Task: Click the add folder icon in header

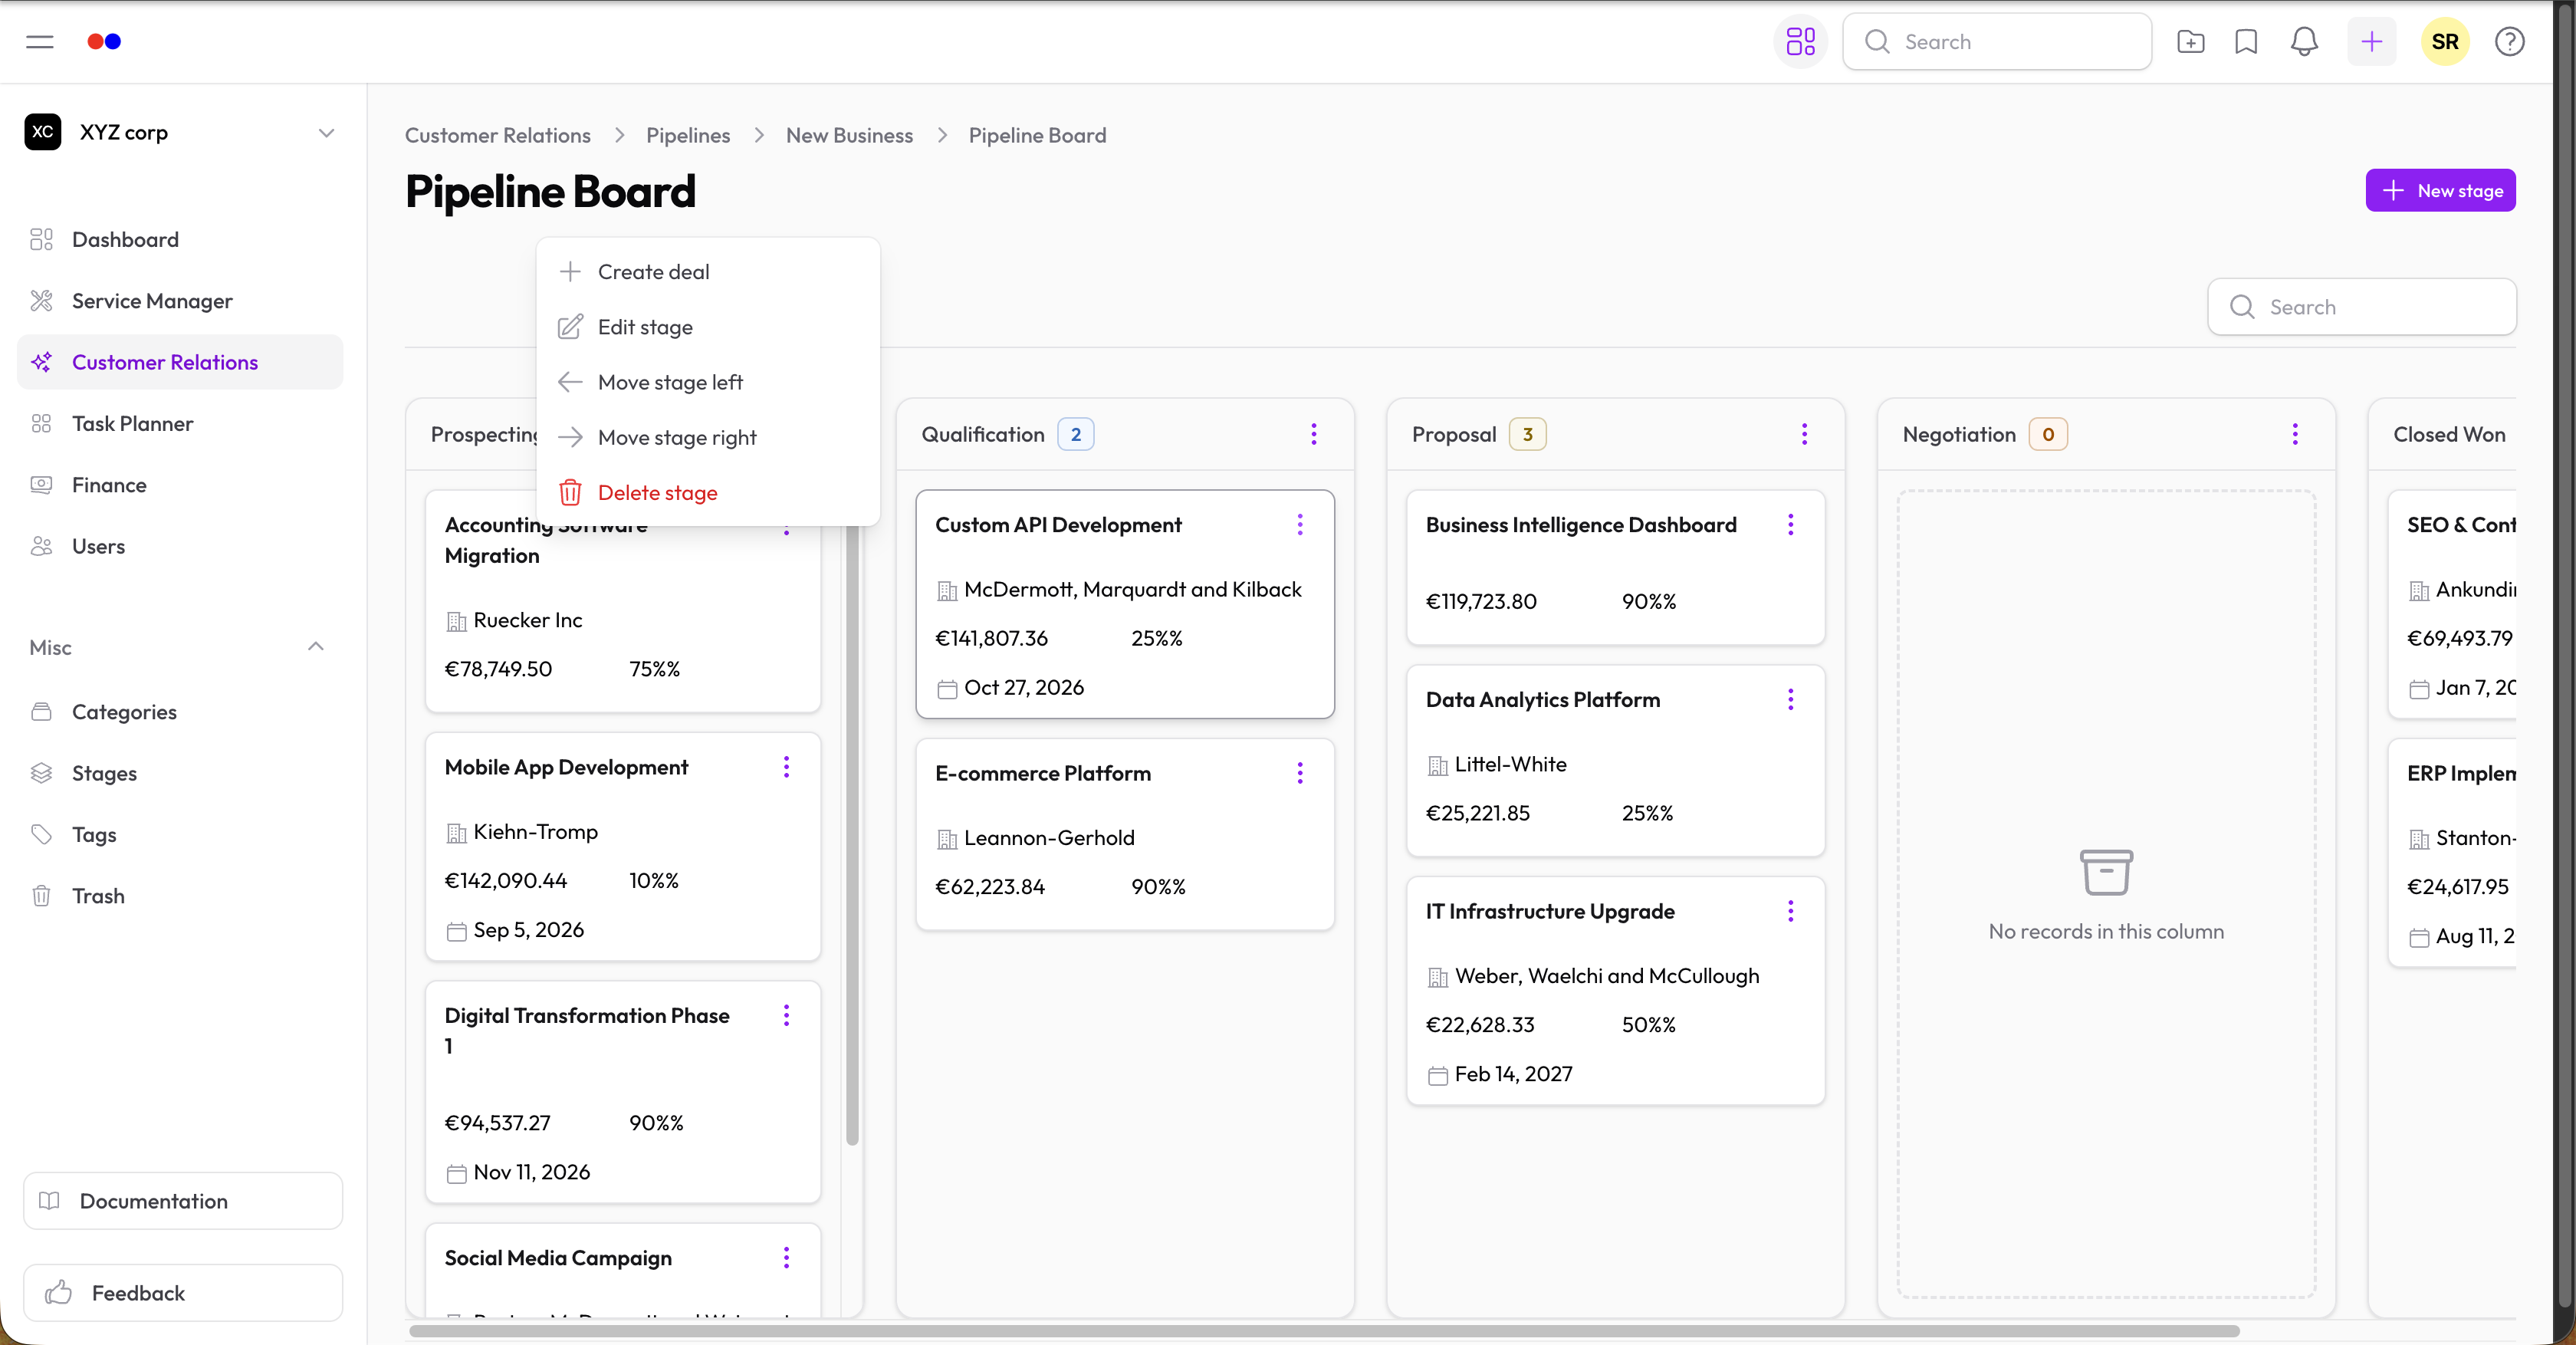Action: (x=2190, y=42)
